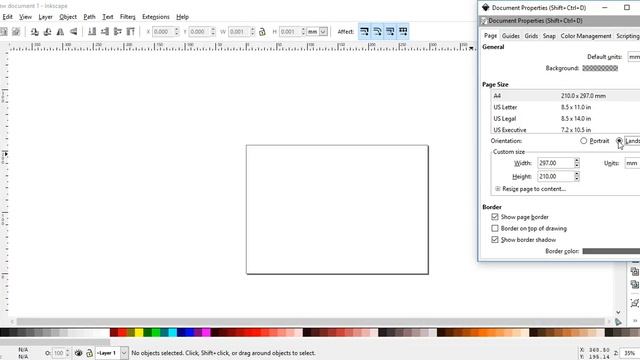The image size is (640, 360).
Task: Open the Text menu
Action: pyautogui.click(x=108, y=17)
